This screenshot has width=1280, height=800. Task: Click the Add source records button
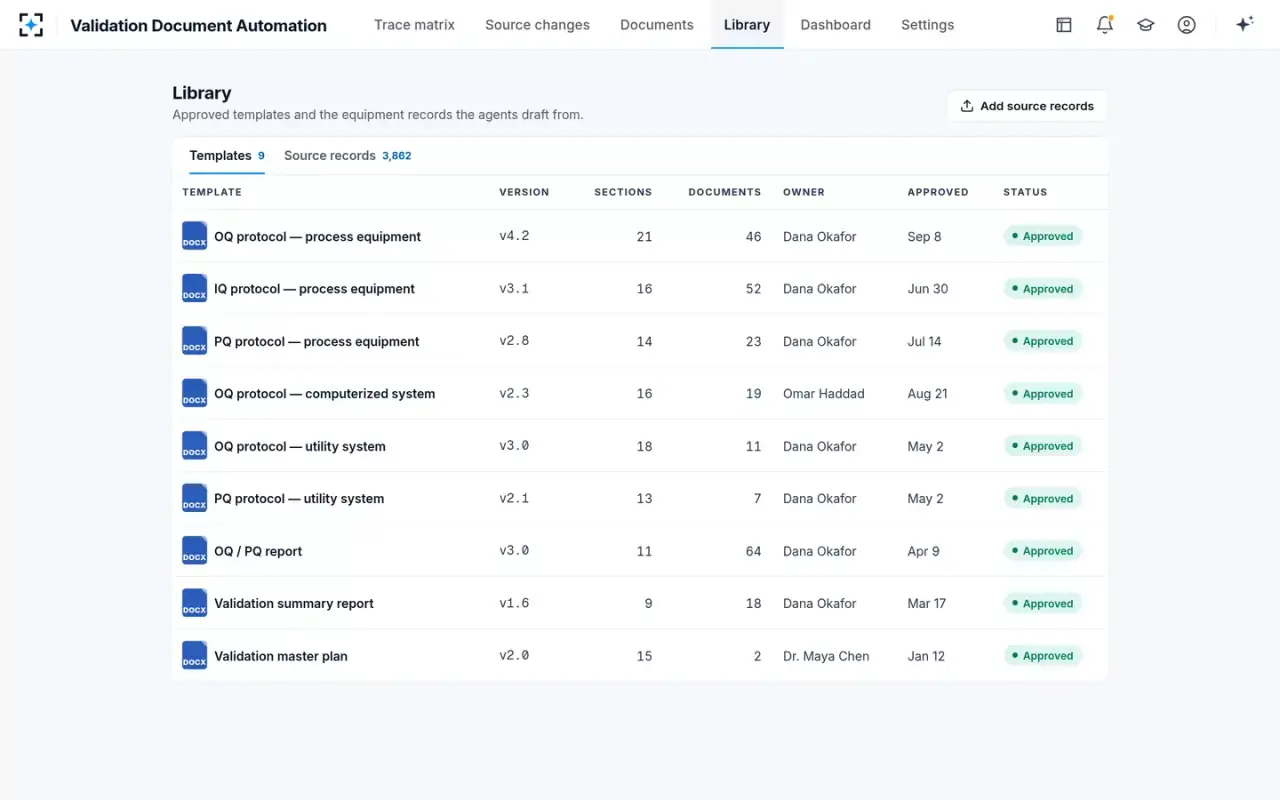1027,106
